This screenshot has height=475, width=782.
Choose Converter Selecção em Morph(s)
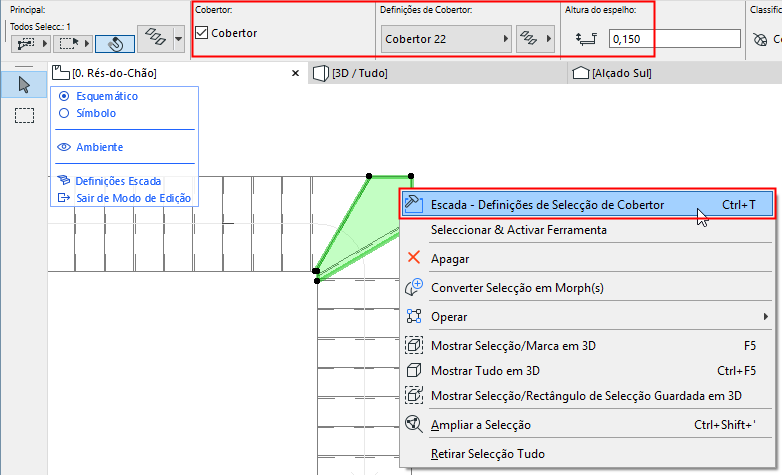click(x=517, y=288)
